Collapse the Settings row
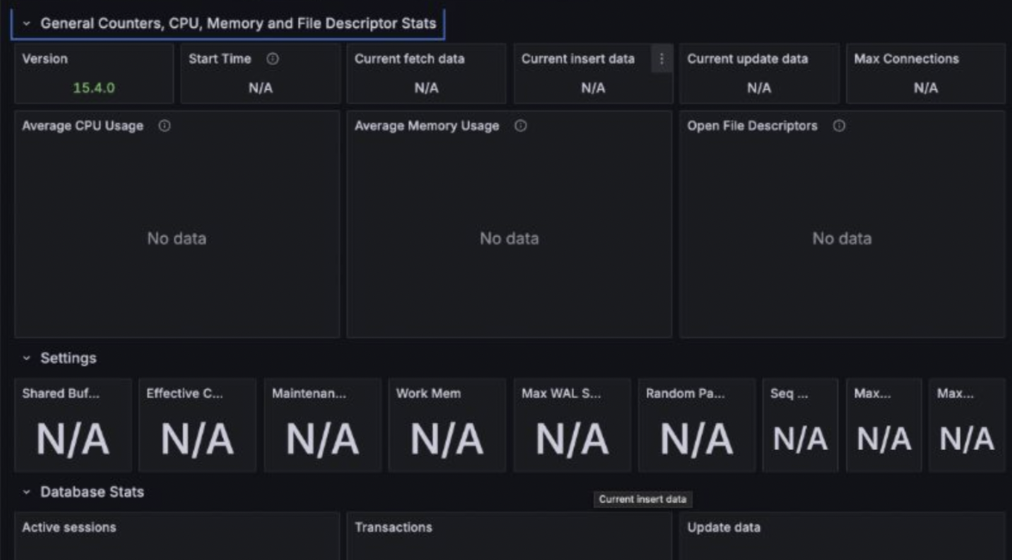The height and width of the screenshot is (560, 1012). click(x=27, y=358)
